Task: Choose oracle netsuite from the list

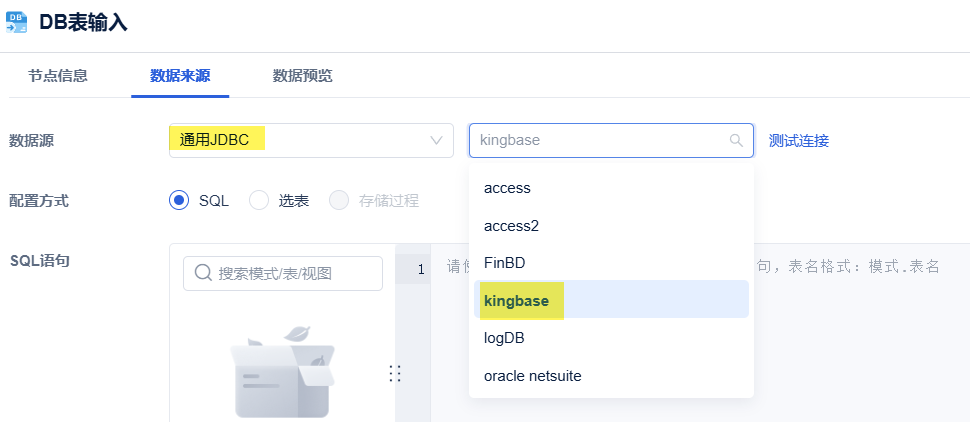Action: [532, 376]
